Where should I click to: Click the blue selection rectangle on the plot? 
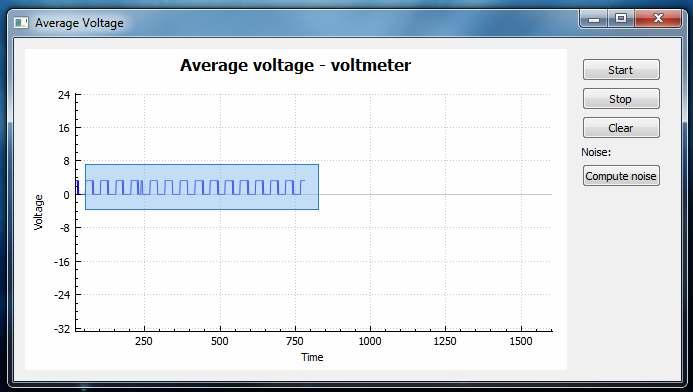point(202,187)
